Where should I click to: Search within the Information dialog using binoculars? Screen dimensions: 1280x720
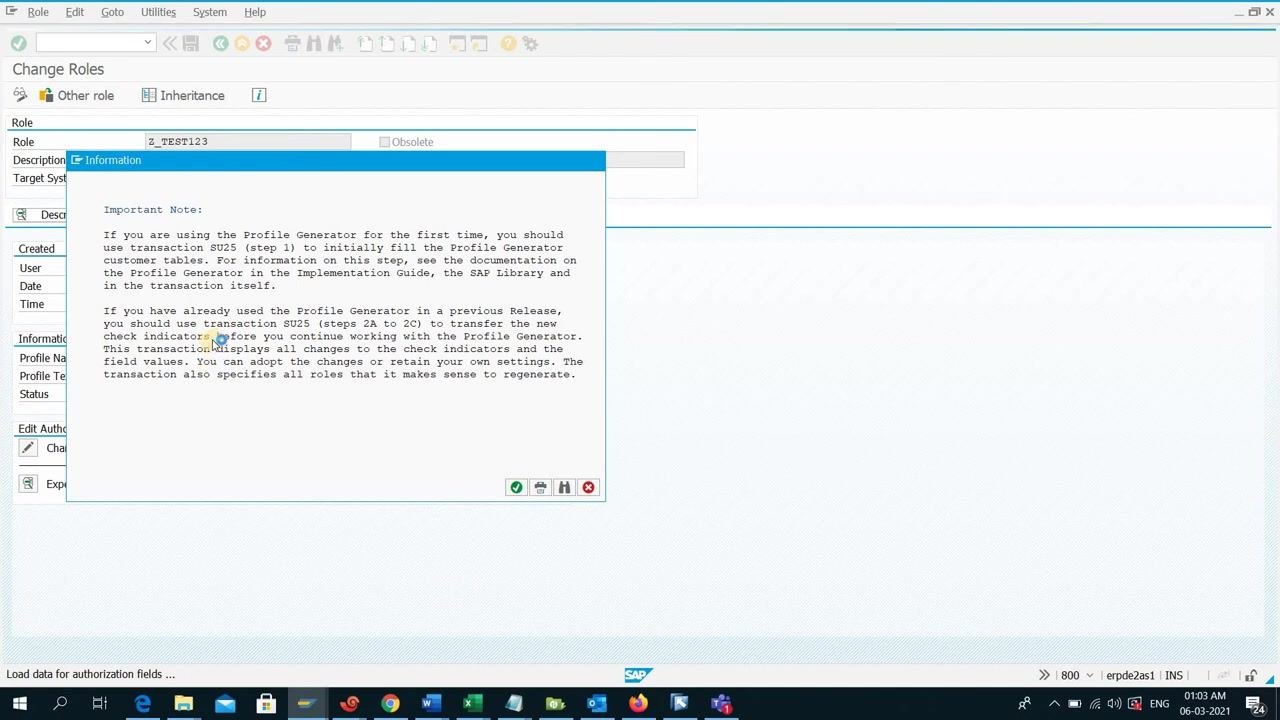click(564, 487)
